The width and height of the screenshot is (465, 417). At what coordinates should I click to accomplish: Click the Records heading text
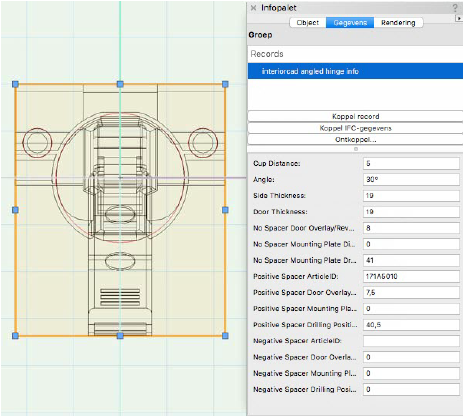(x=267, y=54)
